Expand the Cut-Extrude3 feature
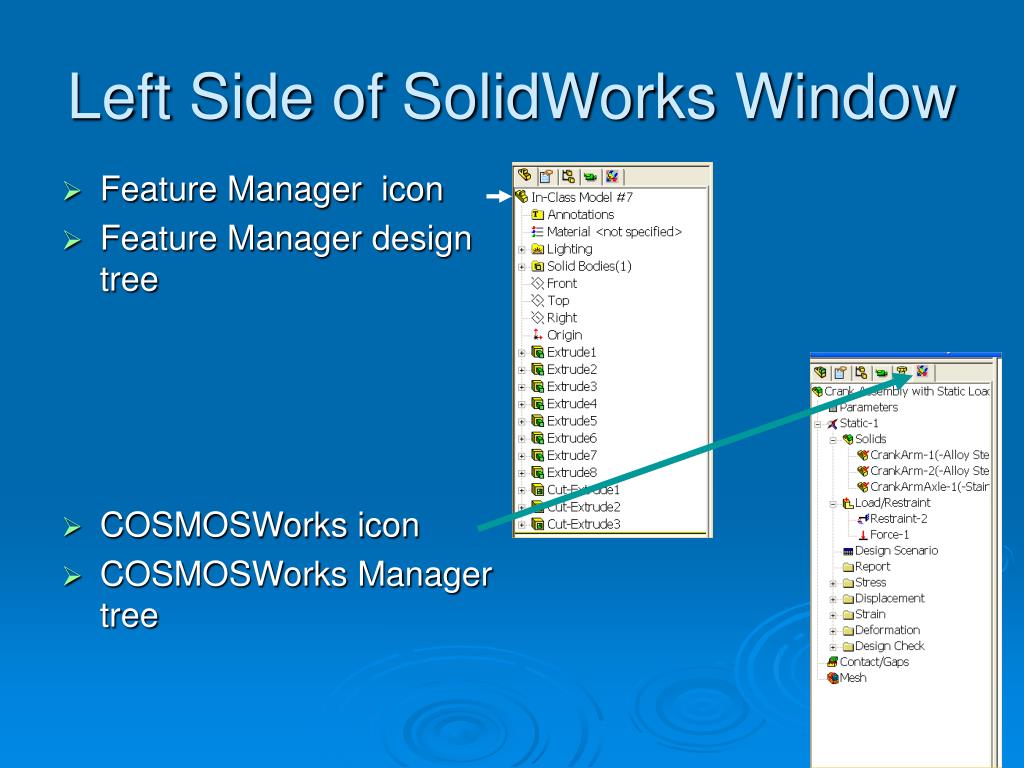Screen dimensions: 1024x768 (x=522, y=524)
